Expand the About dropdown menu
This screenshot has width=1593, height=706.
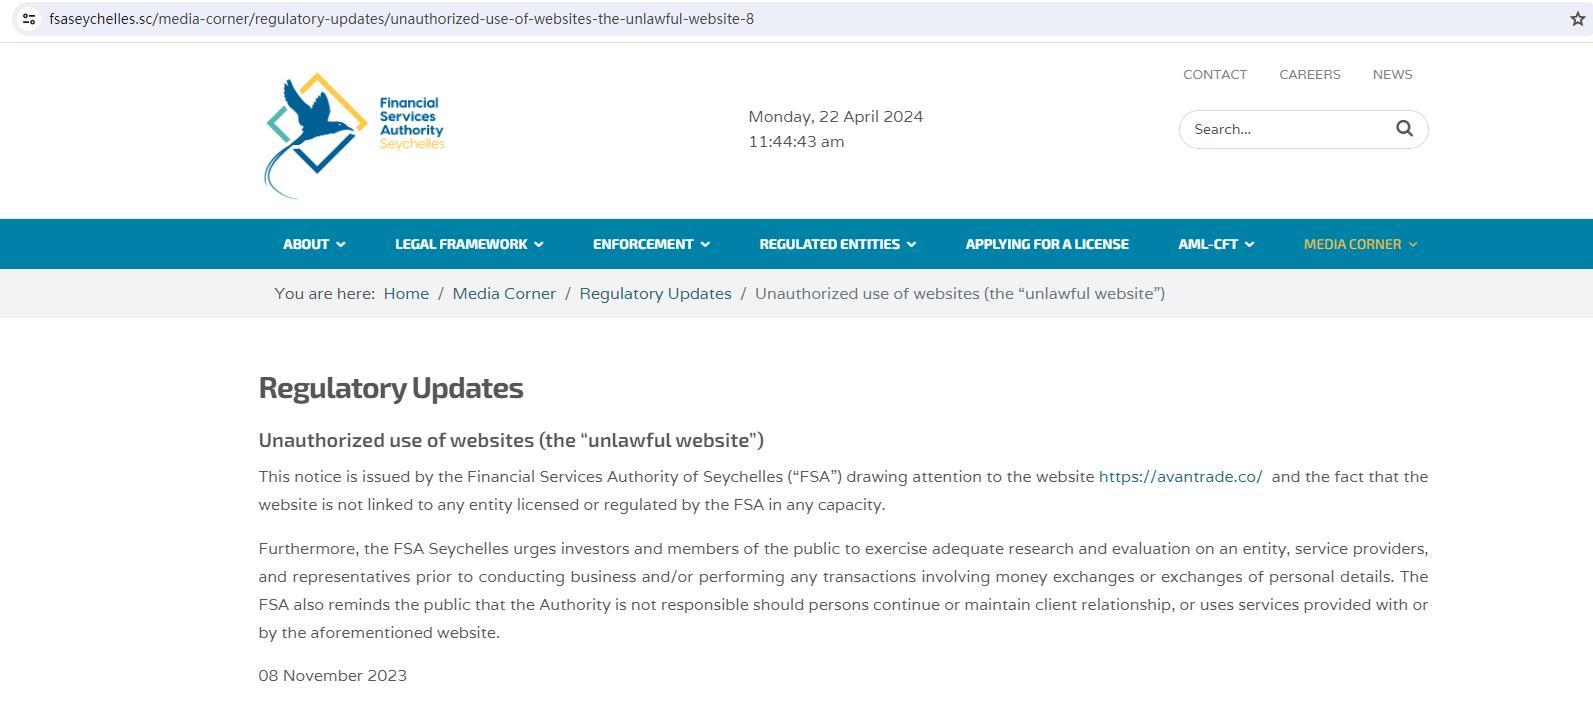313,244
